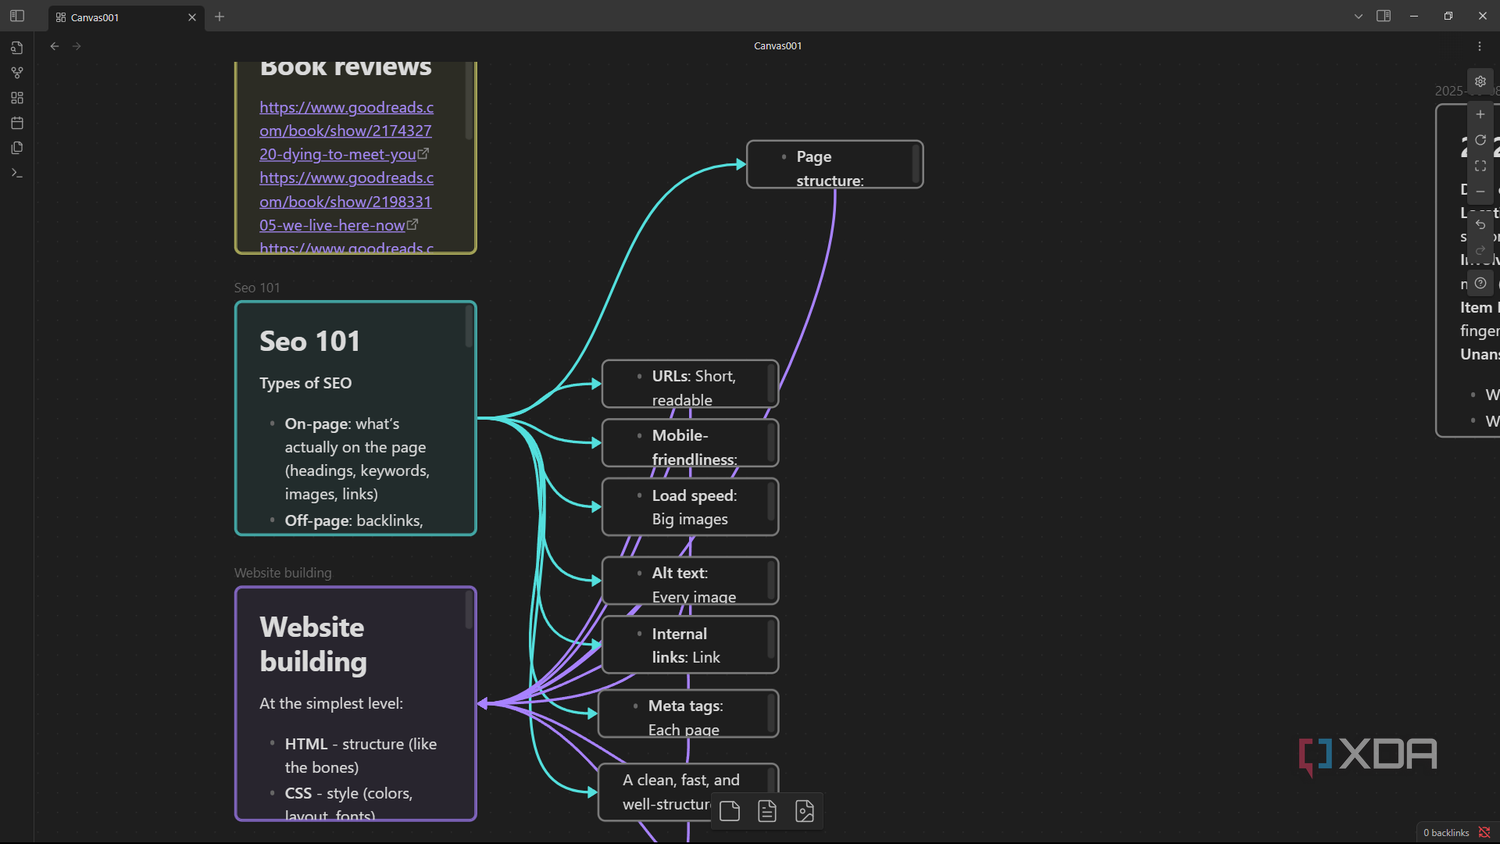Click the sync status icon in status bar
Viewport: 1500px width, 844px height.
click(1484, 833)
